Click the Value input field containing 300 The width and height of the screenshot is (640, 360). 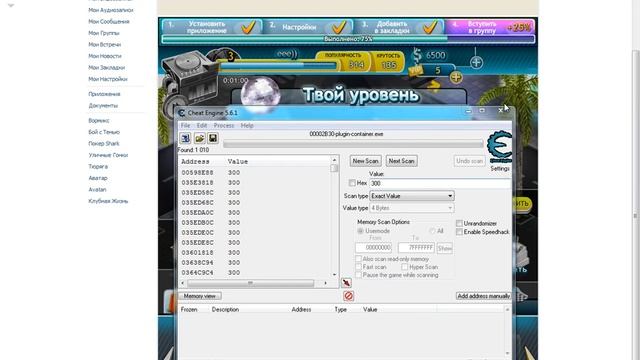440,183
